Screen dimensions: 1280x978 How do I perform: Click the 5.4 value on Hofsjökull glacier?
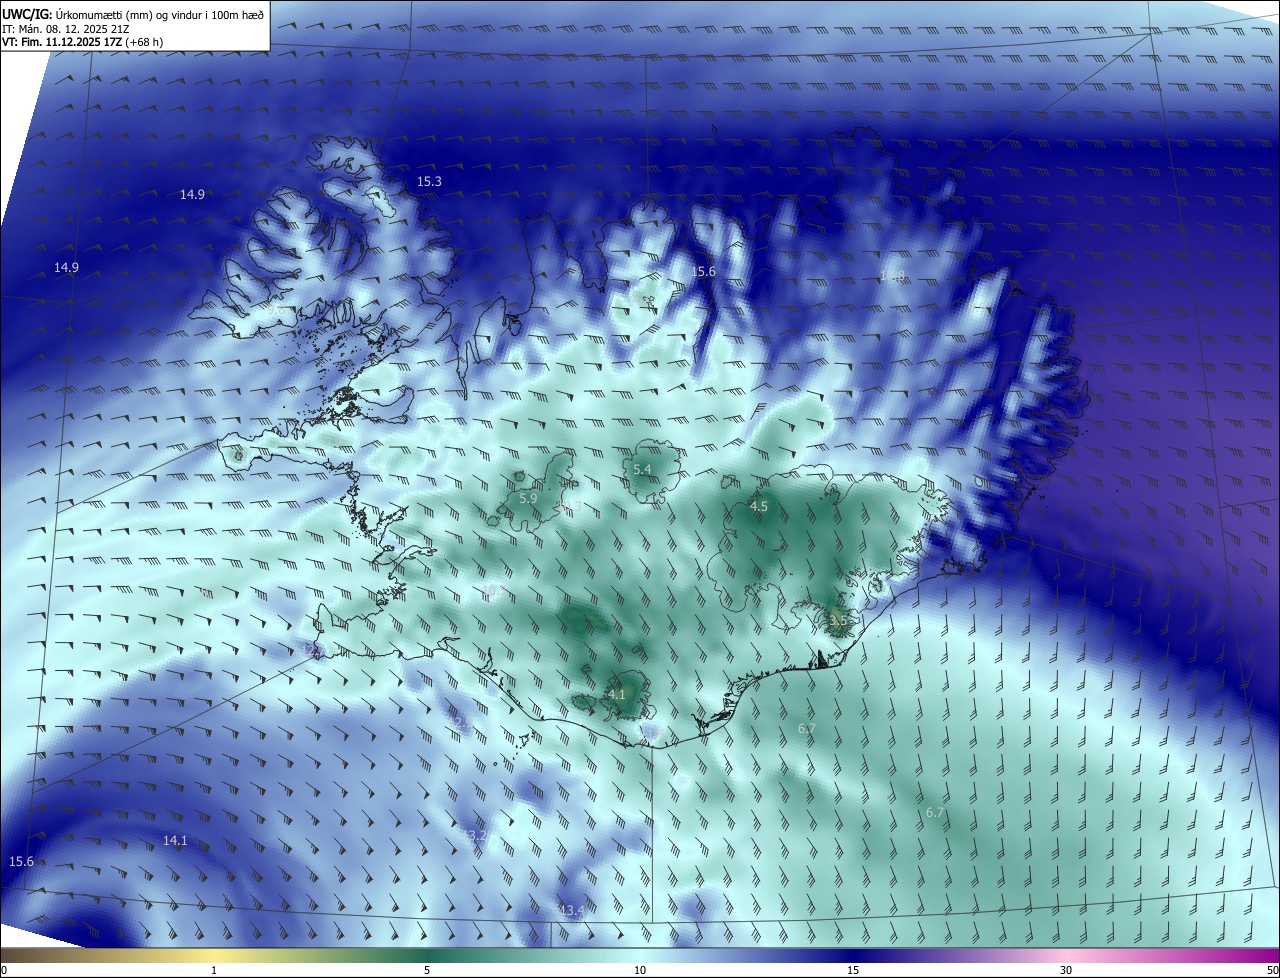click(642, 469)
